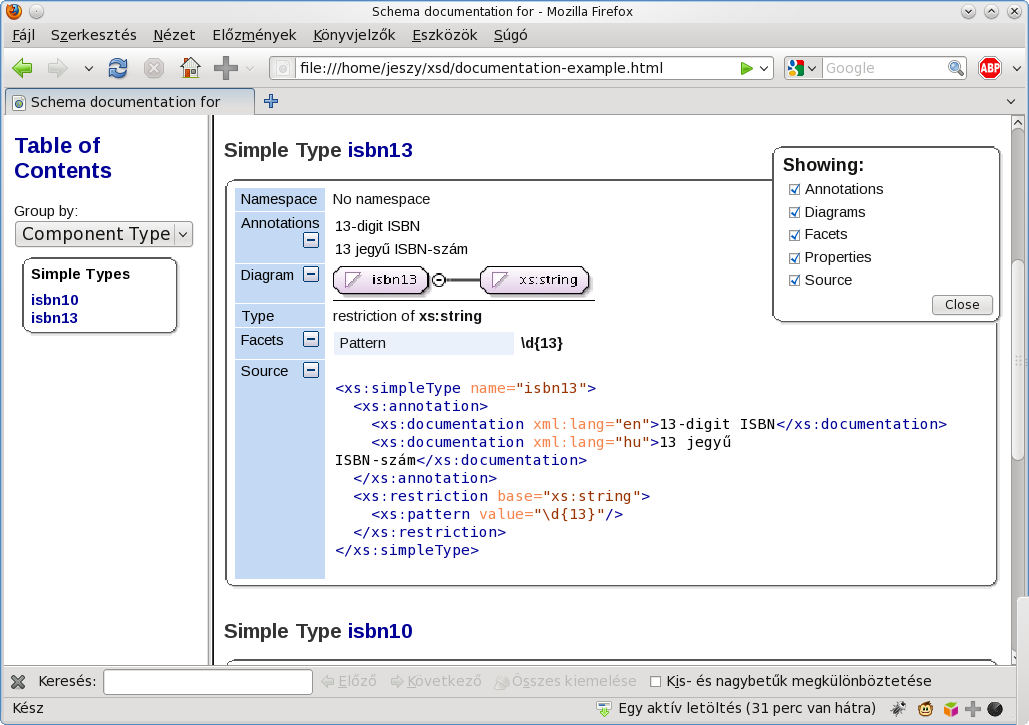This screenshot has width=1029, height=725.
Task: Click the green Back arrow button
Action: (x=22, y=68)
